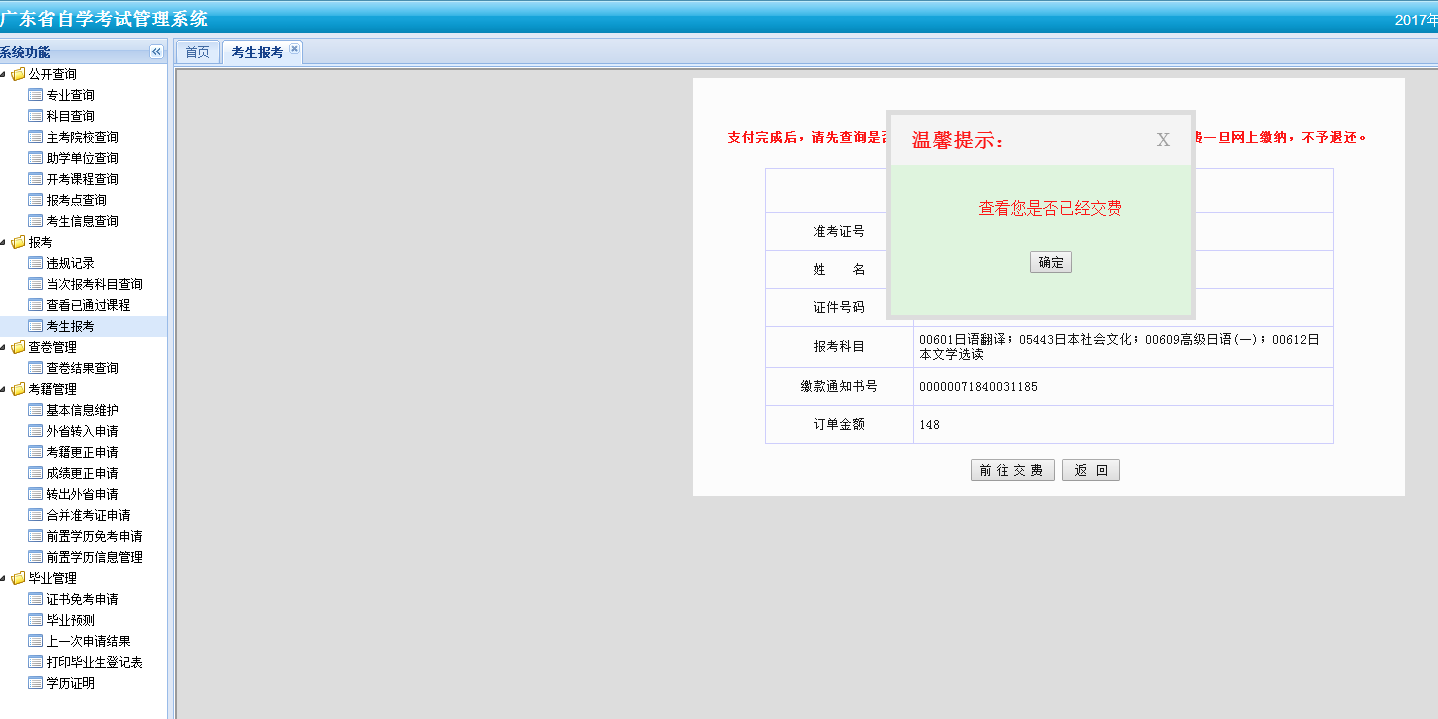Collapse the 报考 tree folder arrow
Image resolution: width=1438 pixels, height=719 pixels.
tap(3, 242)
